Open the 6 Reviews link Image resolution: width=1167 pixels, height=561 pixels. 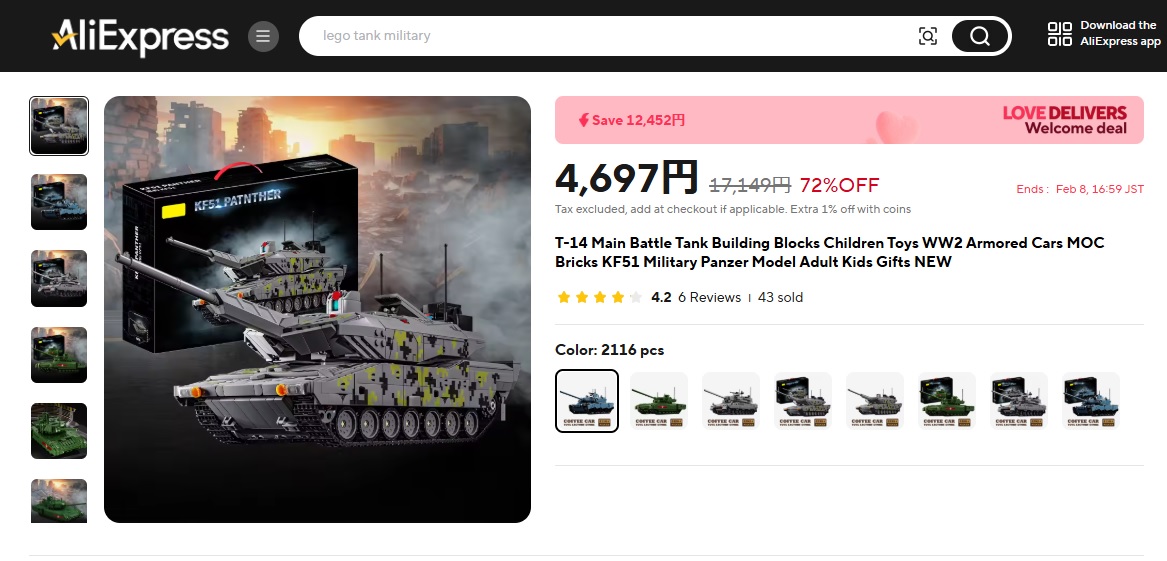[709, 298]
